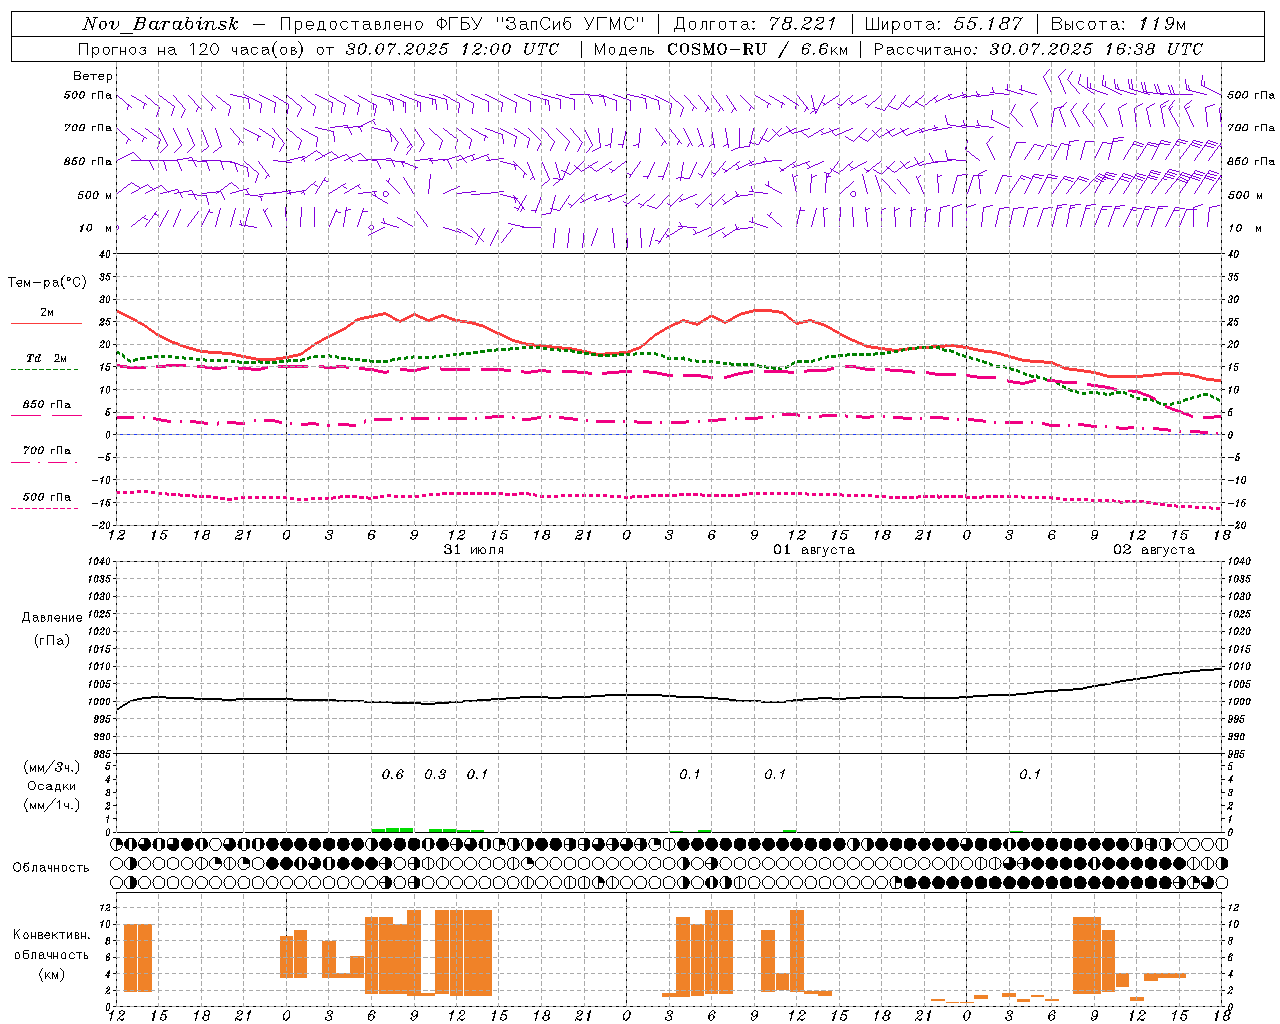Select the (мм/3ч.) precipitation unit label

pos(52,767)
